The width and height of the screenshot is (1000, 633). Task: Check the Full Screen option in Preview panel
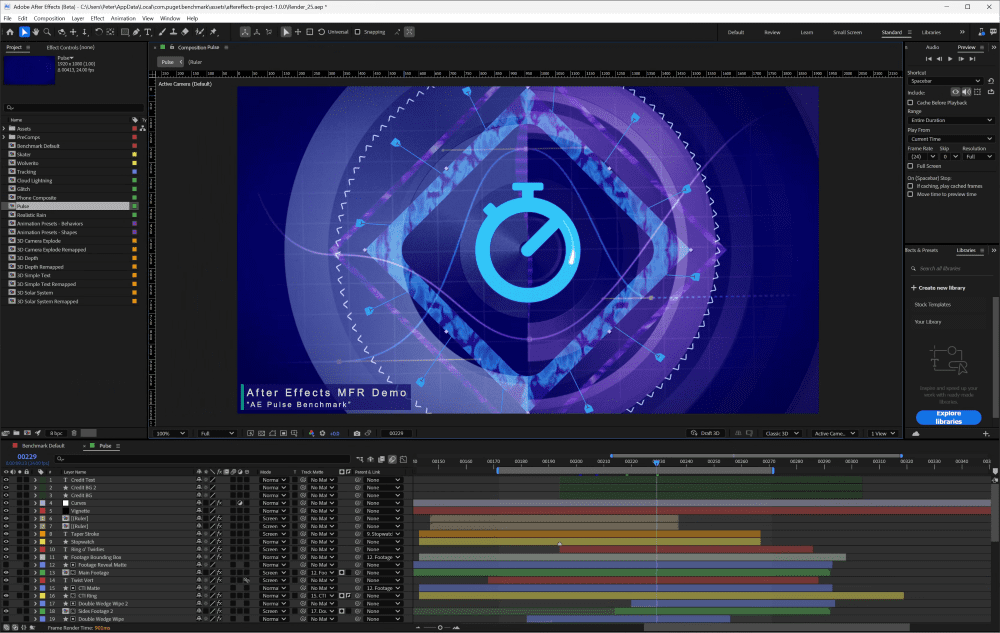(x=910, y=166)
